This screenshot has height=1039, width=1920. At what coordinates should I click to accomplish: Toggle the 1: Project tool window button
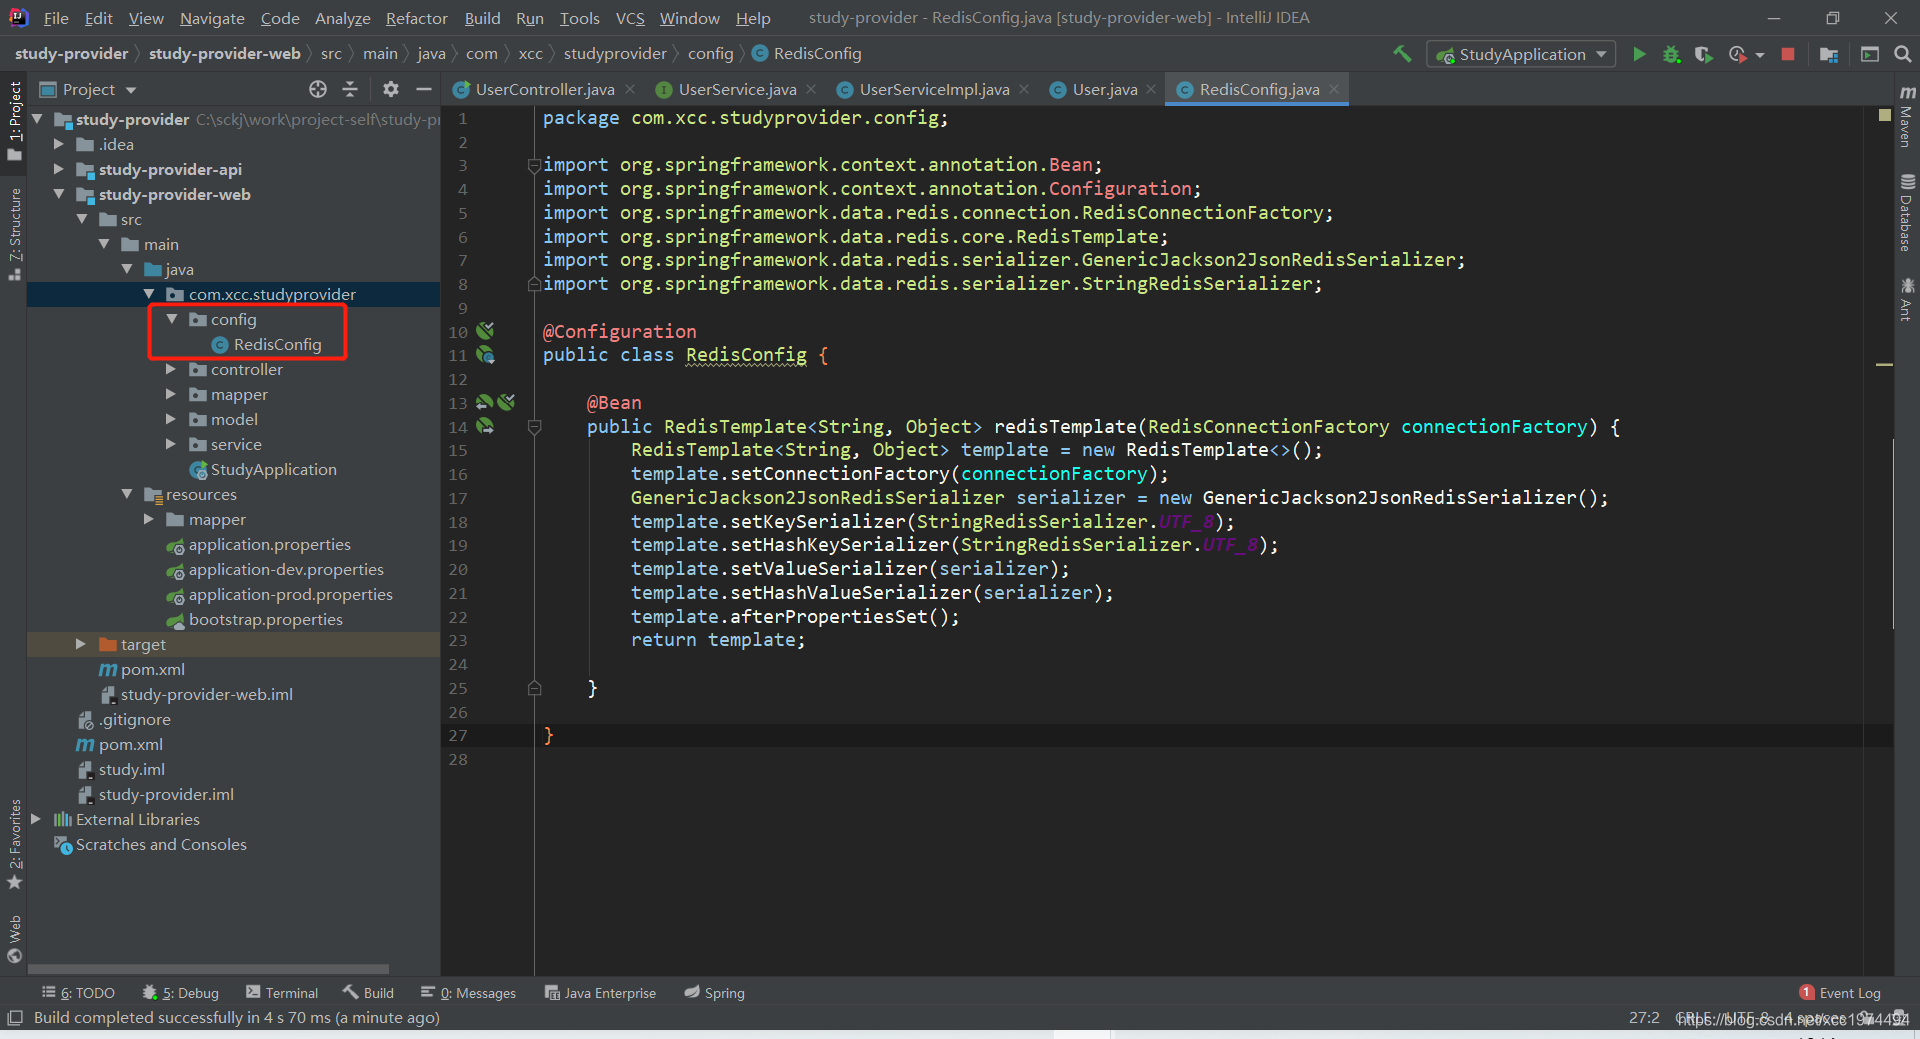pos(14,121)
